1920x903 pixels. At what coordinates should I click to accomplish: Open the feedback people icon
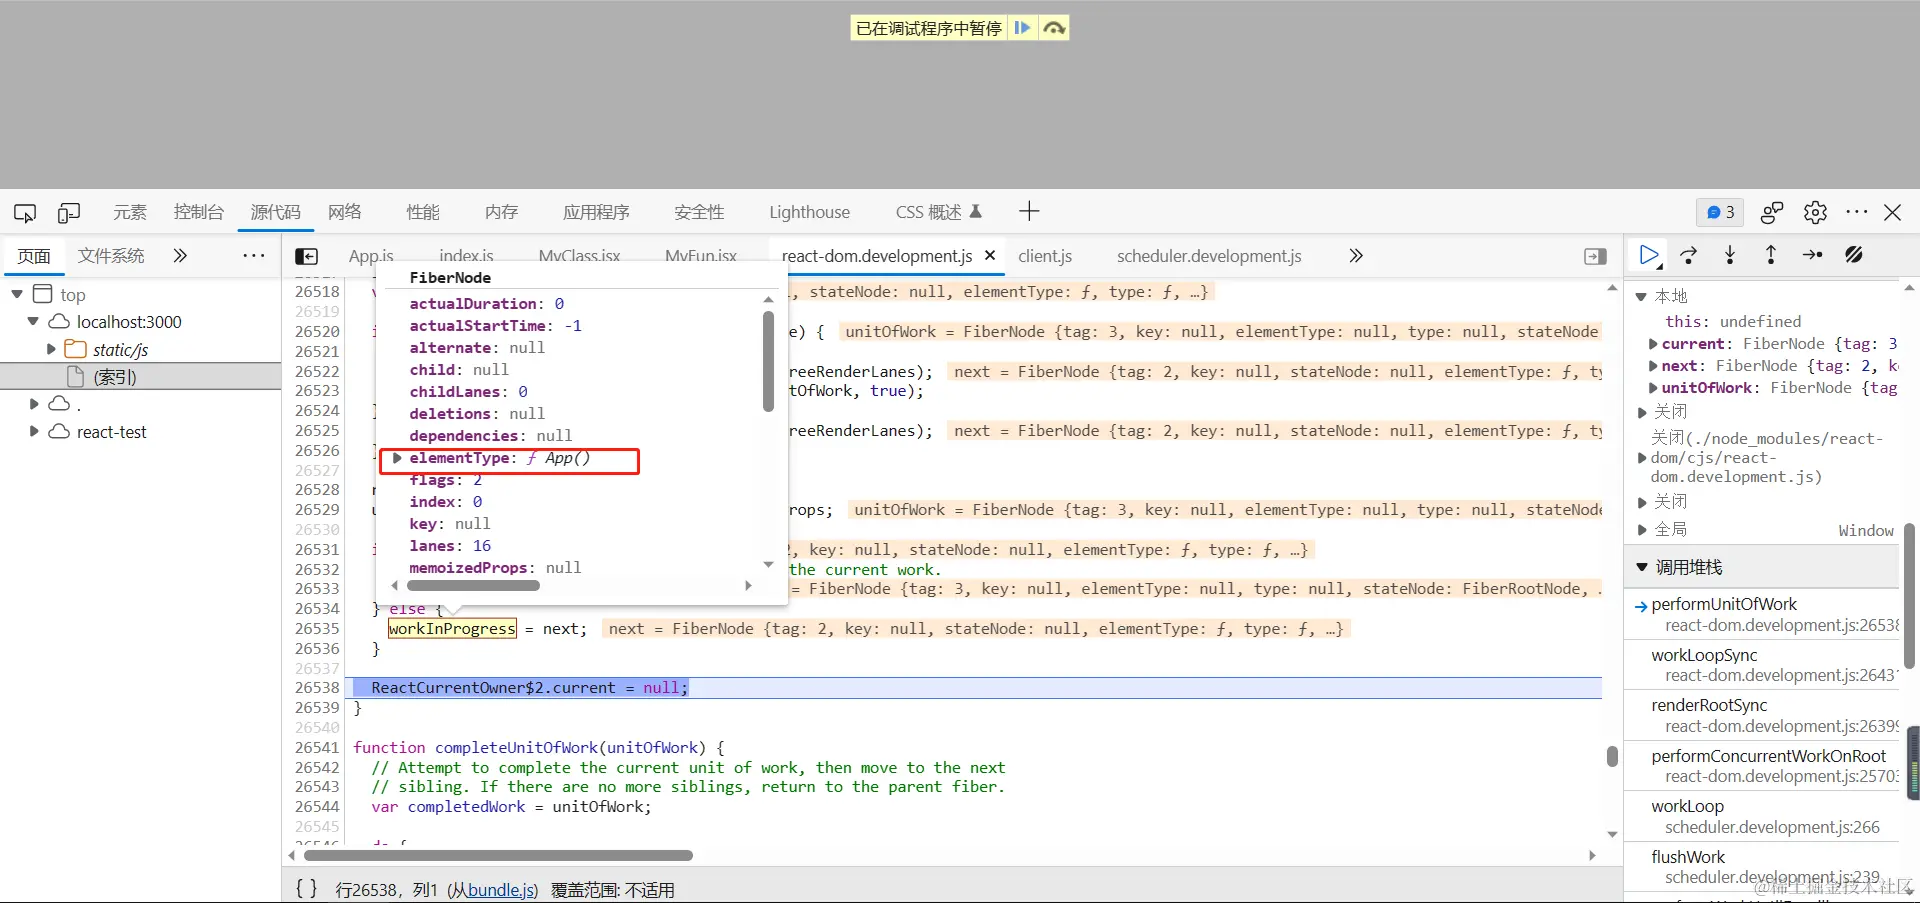(1772, 212)
